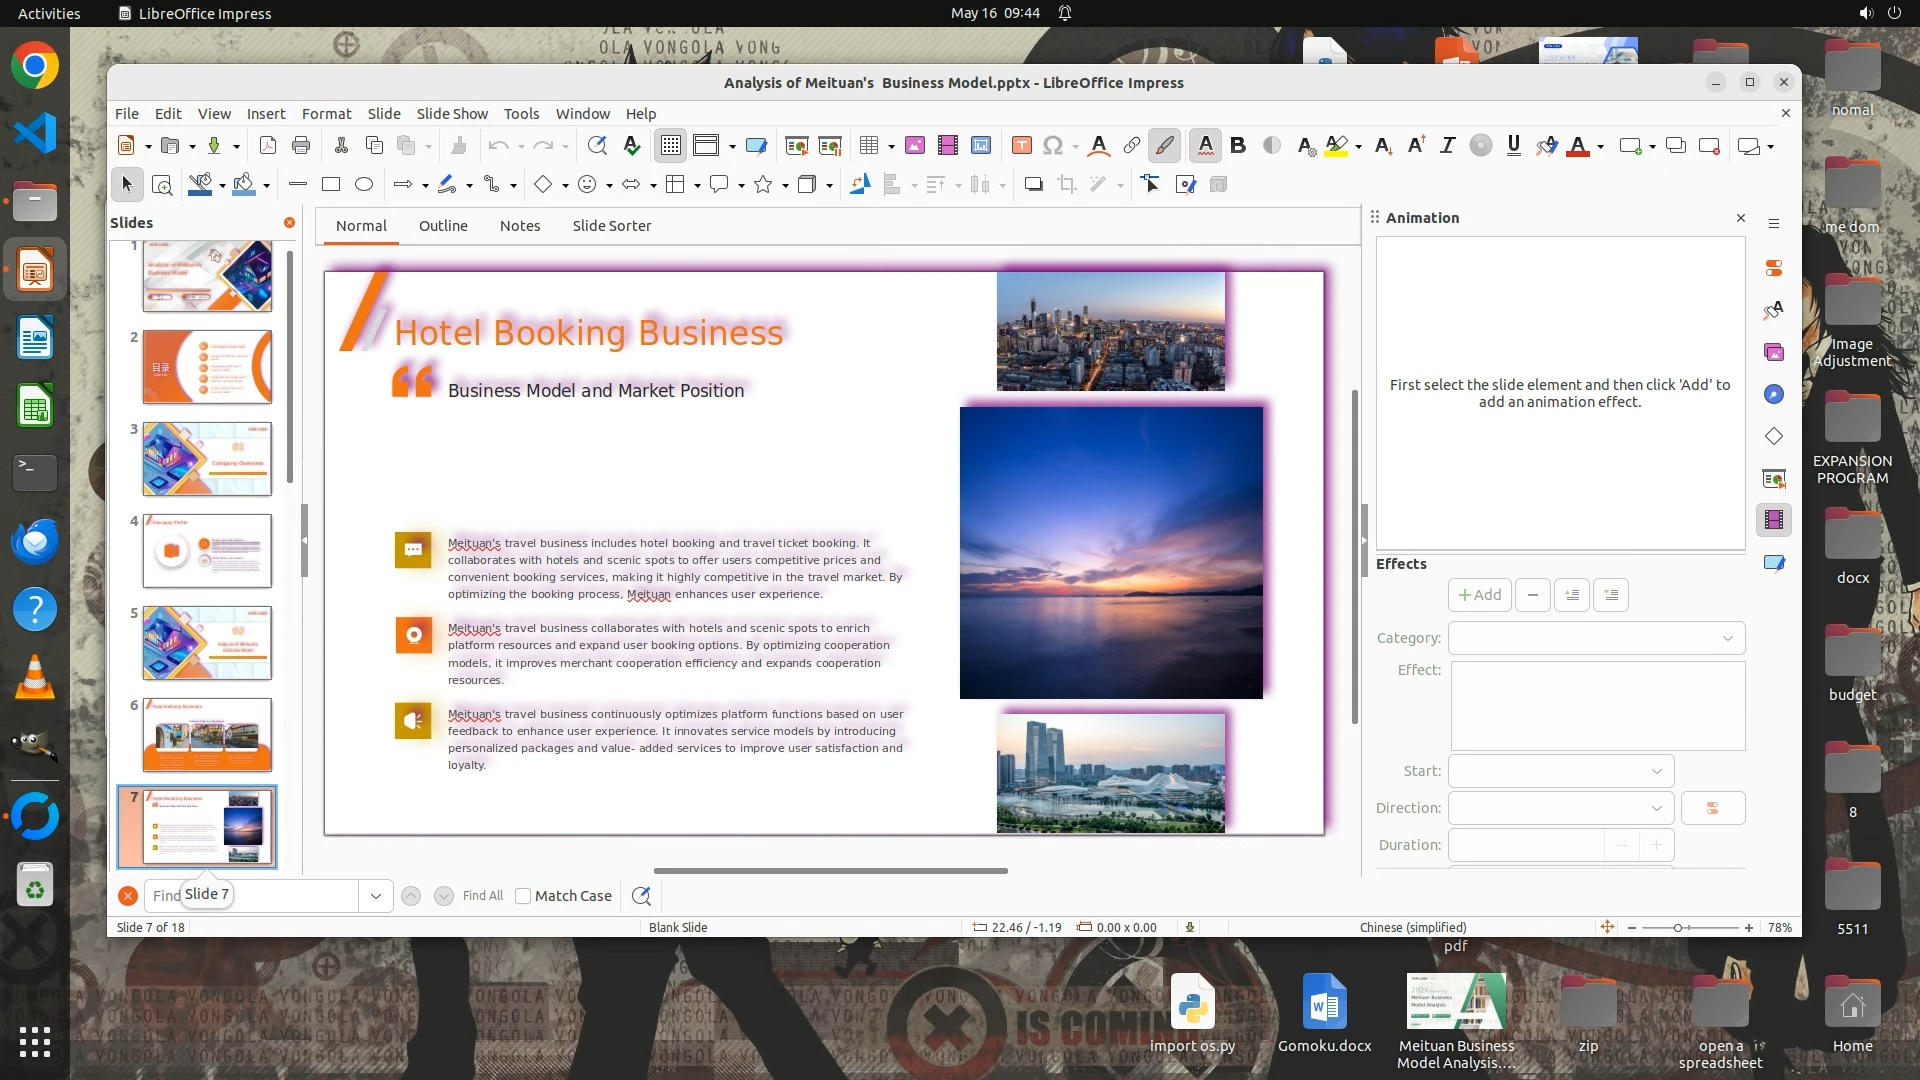Click the Insert Table icon

[x=868, y=146]
